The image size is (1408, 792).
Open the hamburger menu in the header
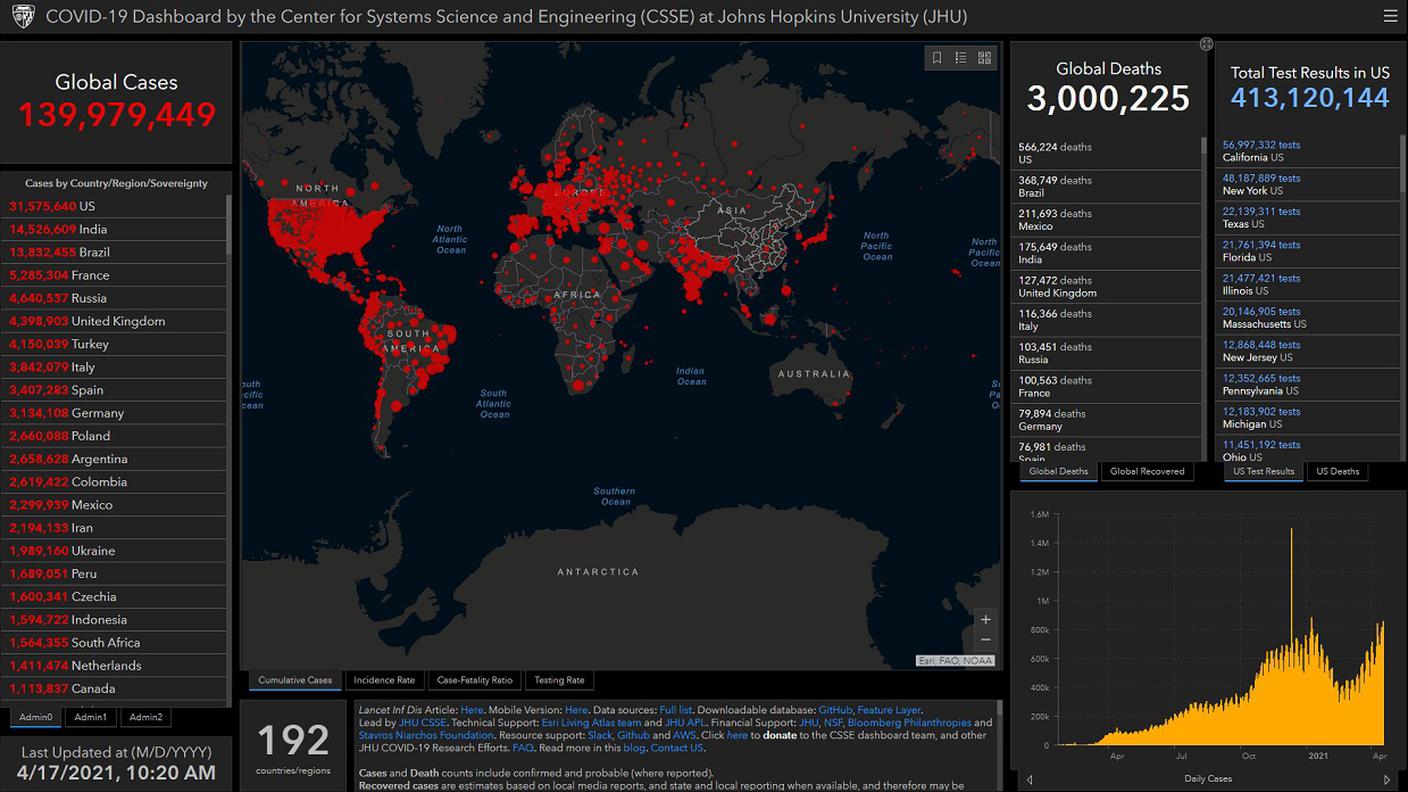click(1390, 16)
